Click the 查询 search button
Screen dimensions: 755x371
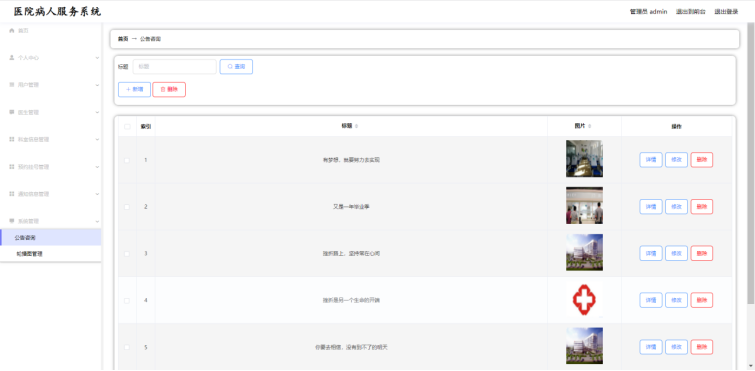[236, 66]
